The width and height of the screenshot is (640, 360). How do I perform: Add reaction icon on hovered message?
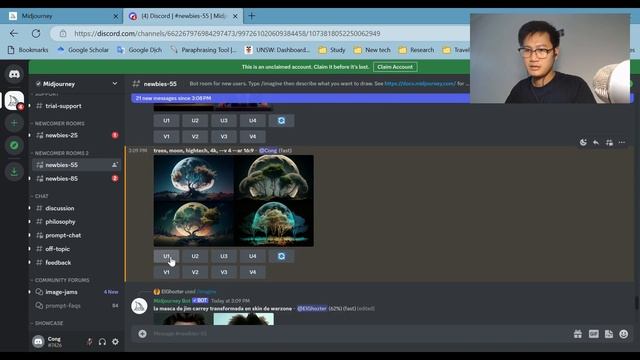(x=583, y=142)
